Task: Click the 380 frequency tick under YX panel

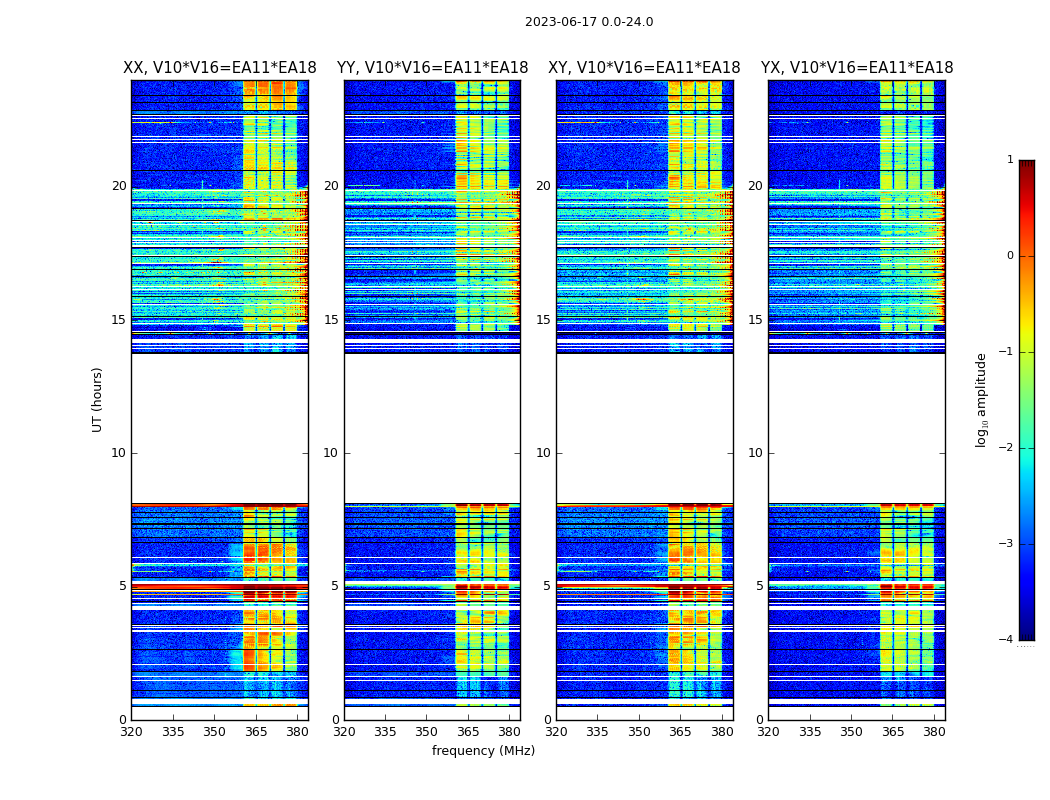Action: pos(934,732)
